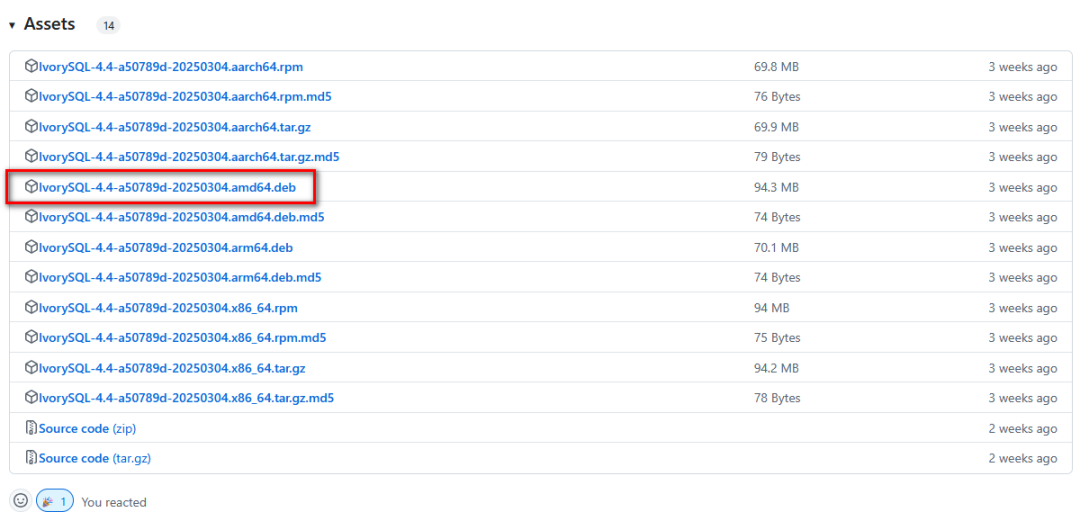Click package icon beside x86_64.tar.gz asset

click(31, 368)
